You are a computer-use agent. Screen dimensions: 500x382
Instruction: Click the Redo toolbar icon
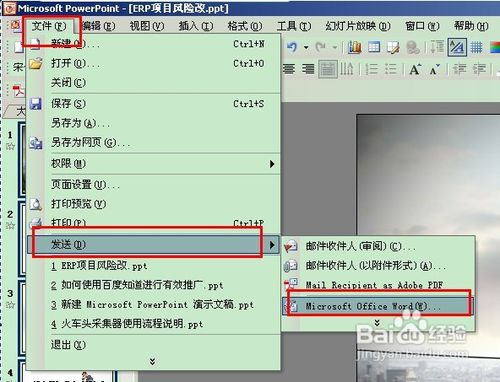click(321, 47)
